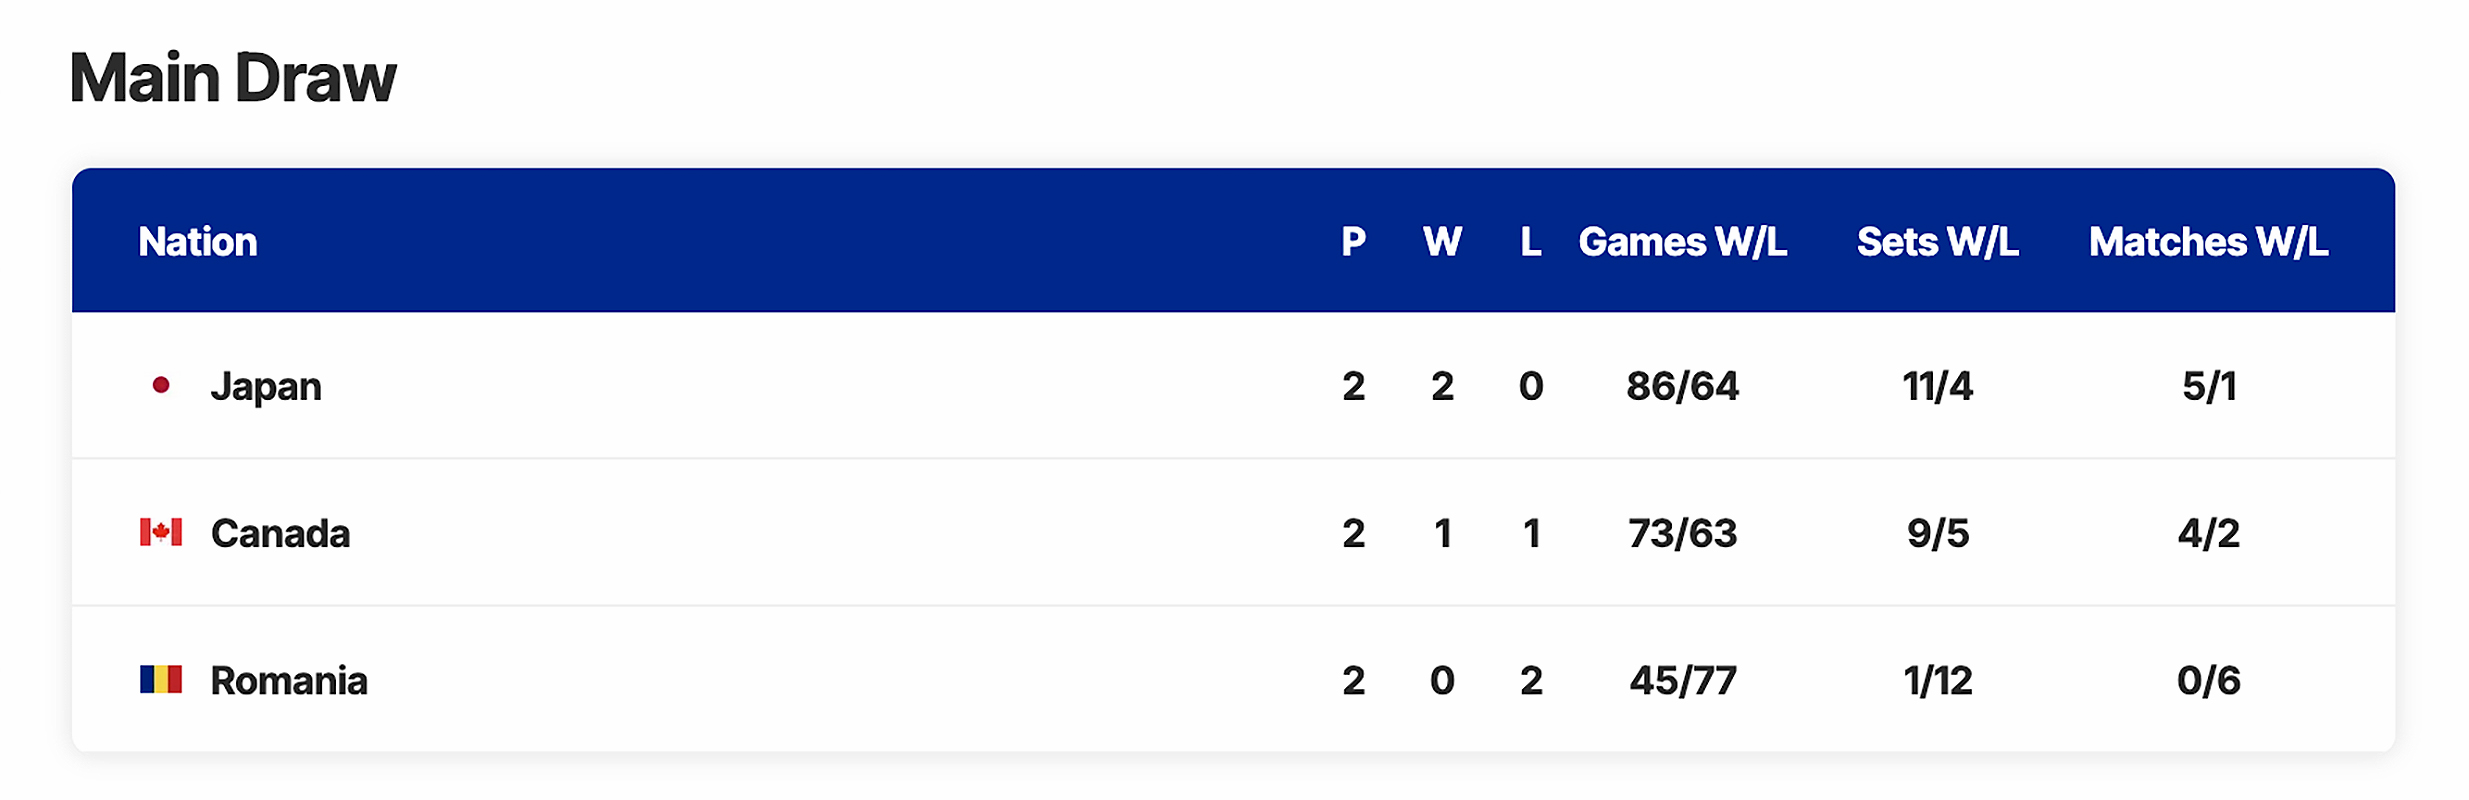Select Canada's 73/63 games record
2469x800 pixels.
(x=1682, y=533)
